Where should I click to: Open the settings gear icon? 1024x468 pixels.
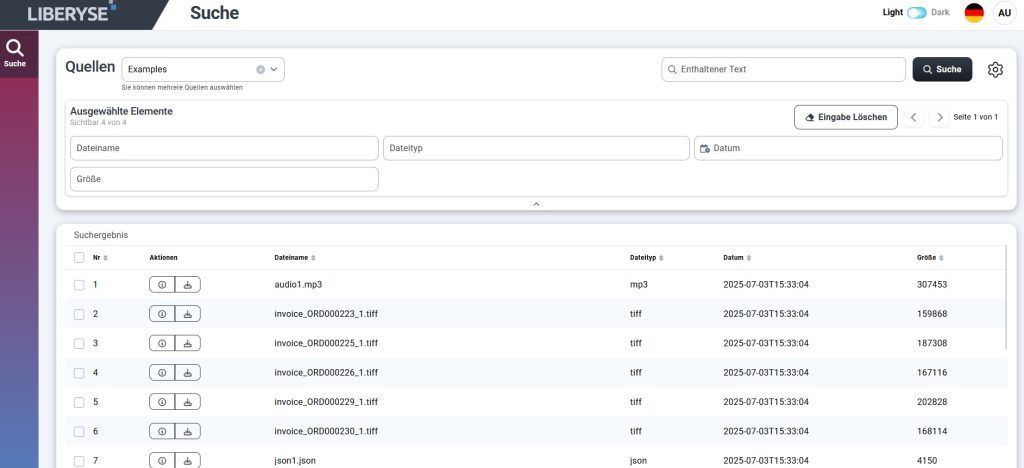994,69
